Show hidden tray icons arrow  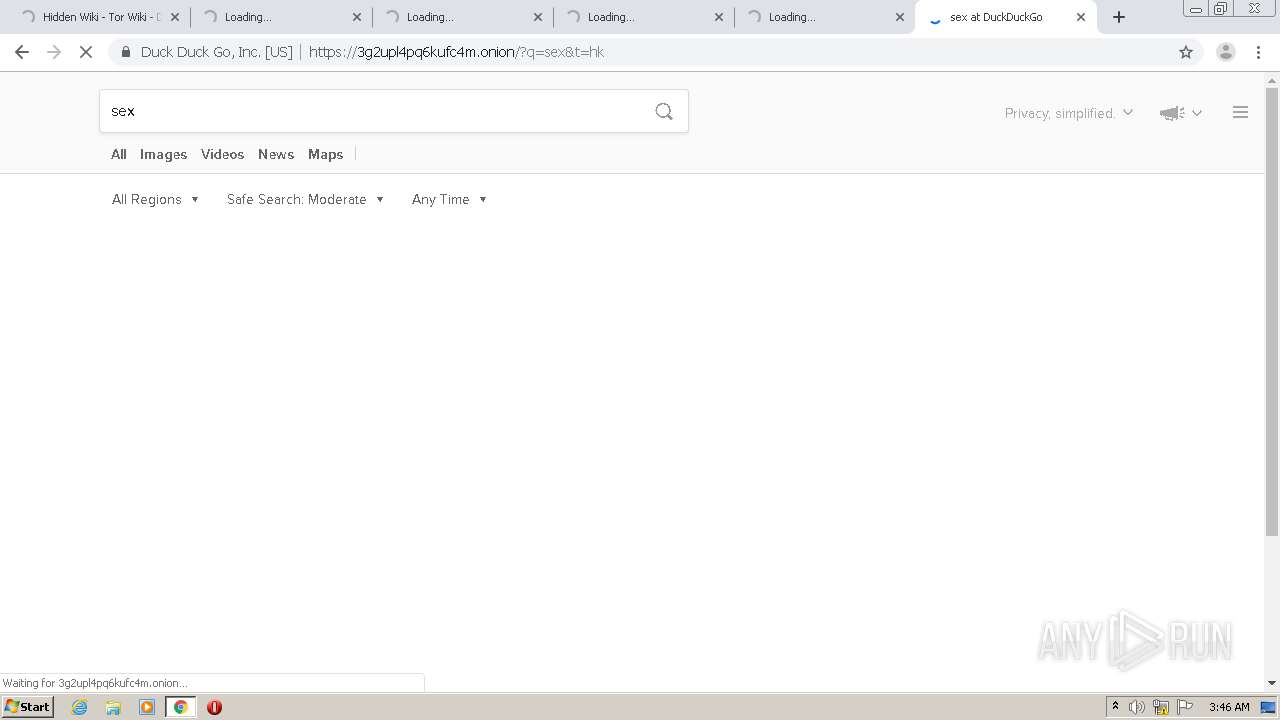pyautogui.click(x=1115, y=707)
